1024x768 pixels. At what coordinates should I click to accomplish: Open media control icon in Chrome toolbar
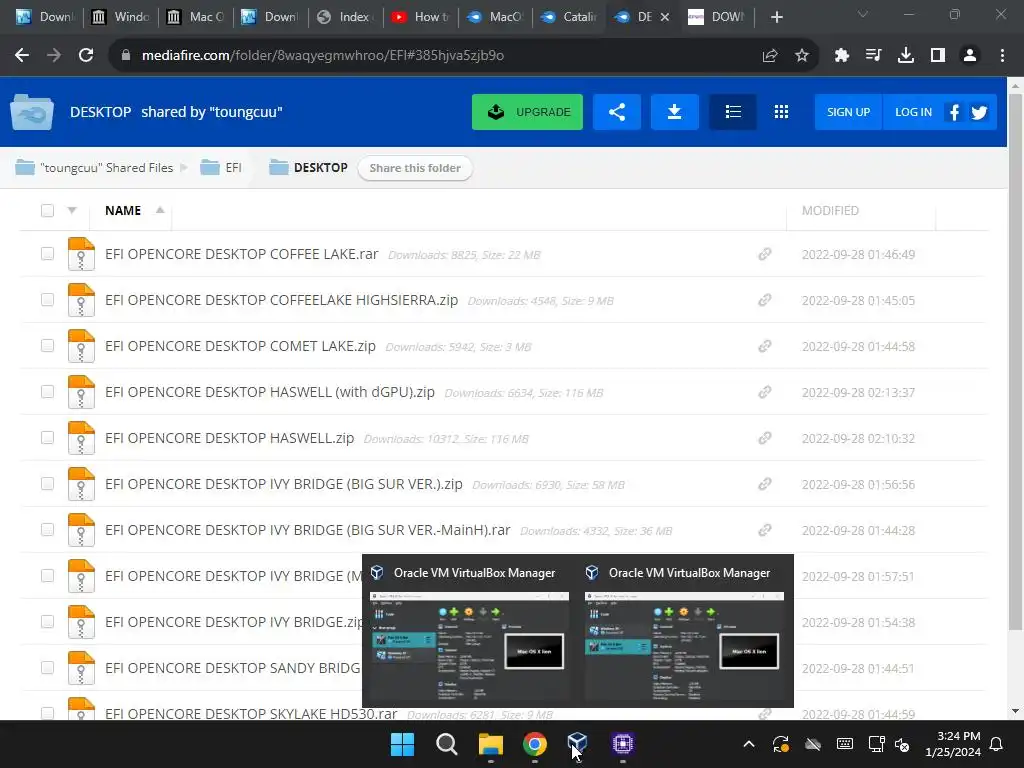tap(874, 56)
